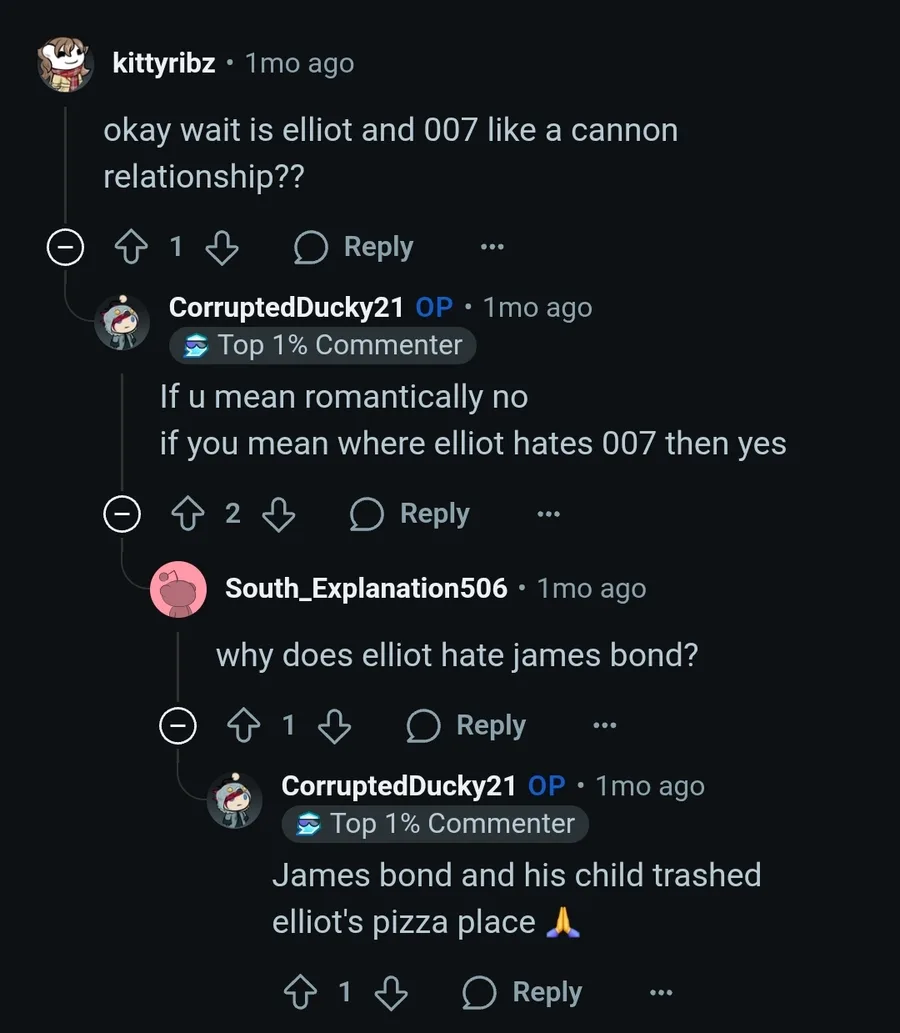Screen dimensions: 900x1033
Task: Upvote the 'If u mean romantically no' comment
Action: [188, 514]
